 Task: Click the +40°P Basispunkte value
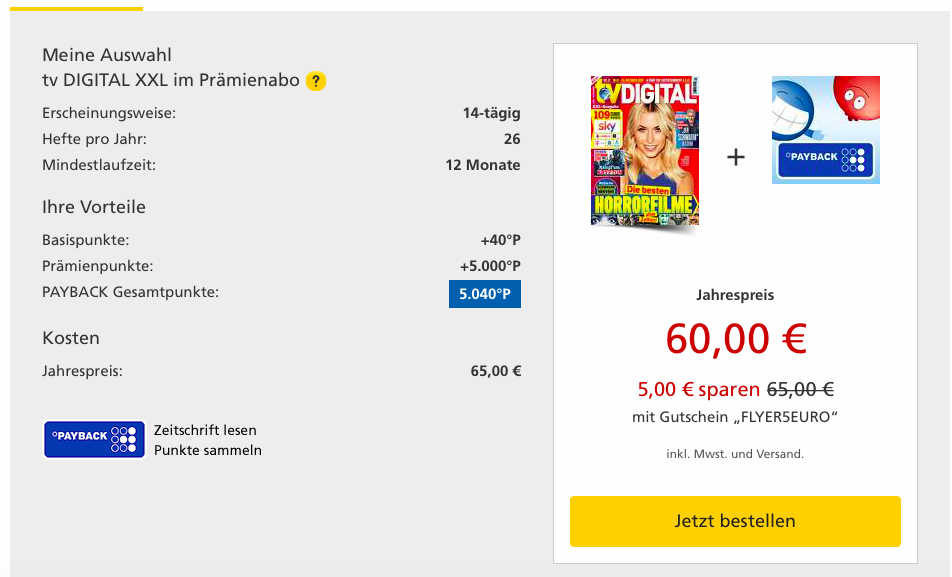500,240
